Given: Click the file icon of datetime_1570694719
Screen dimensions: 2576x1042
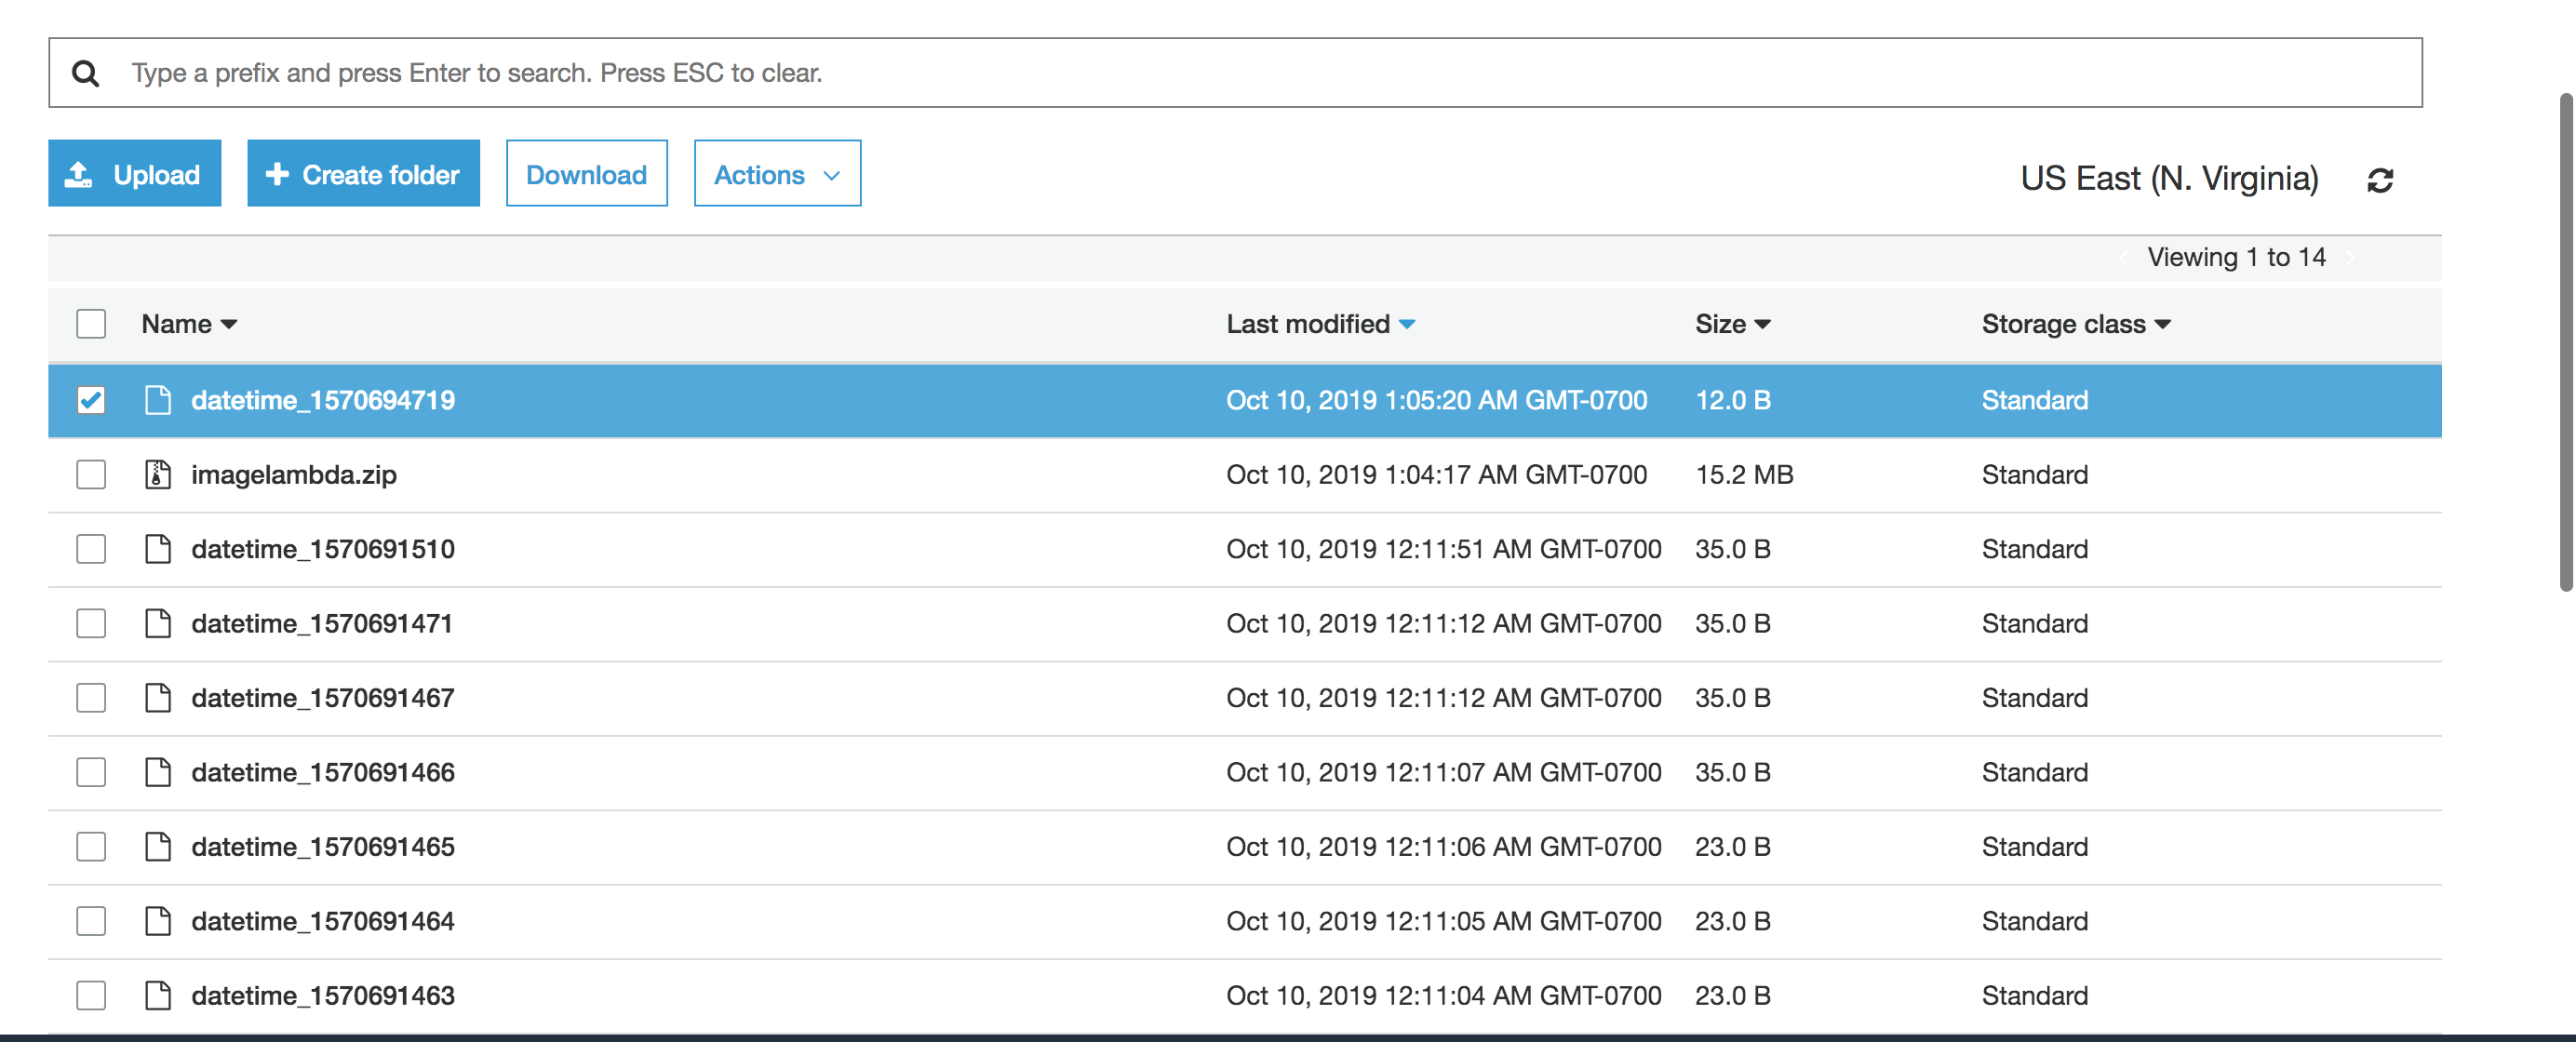Looking at the screenshot, I should click(157, 400).
